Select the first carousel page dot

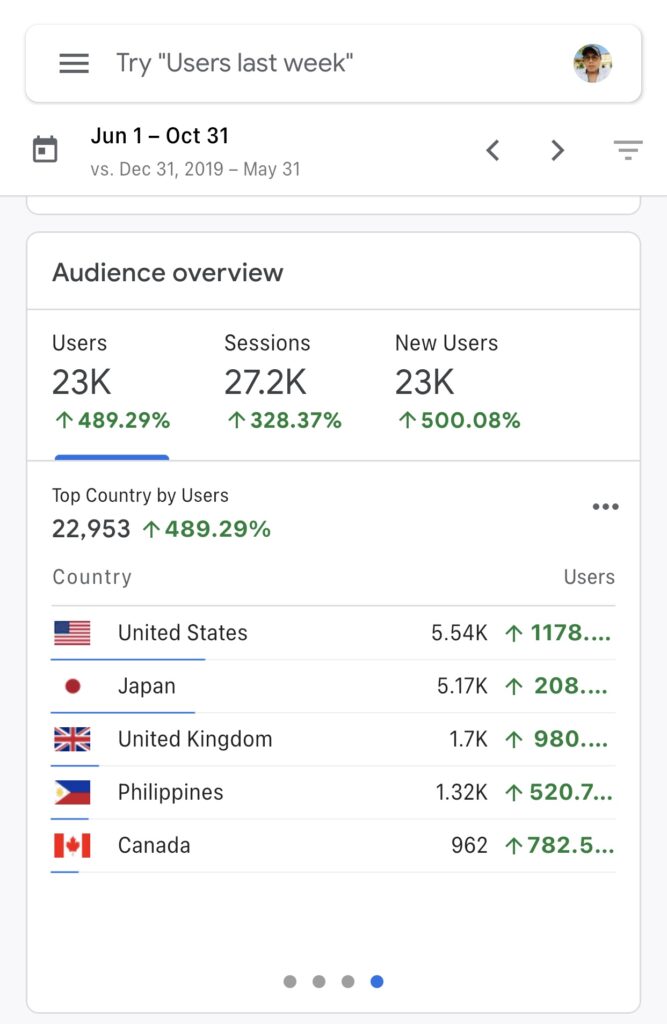click(x=290, y=982)
